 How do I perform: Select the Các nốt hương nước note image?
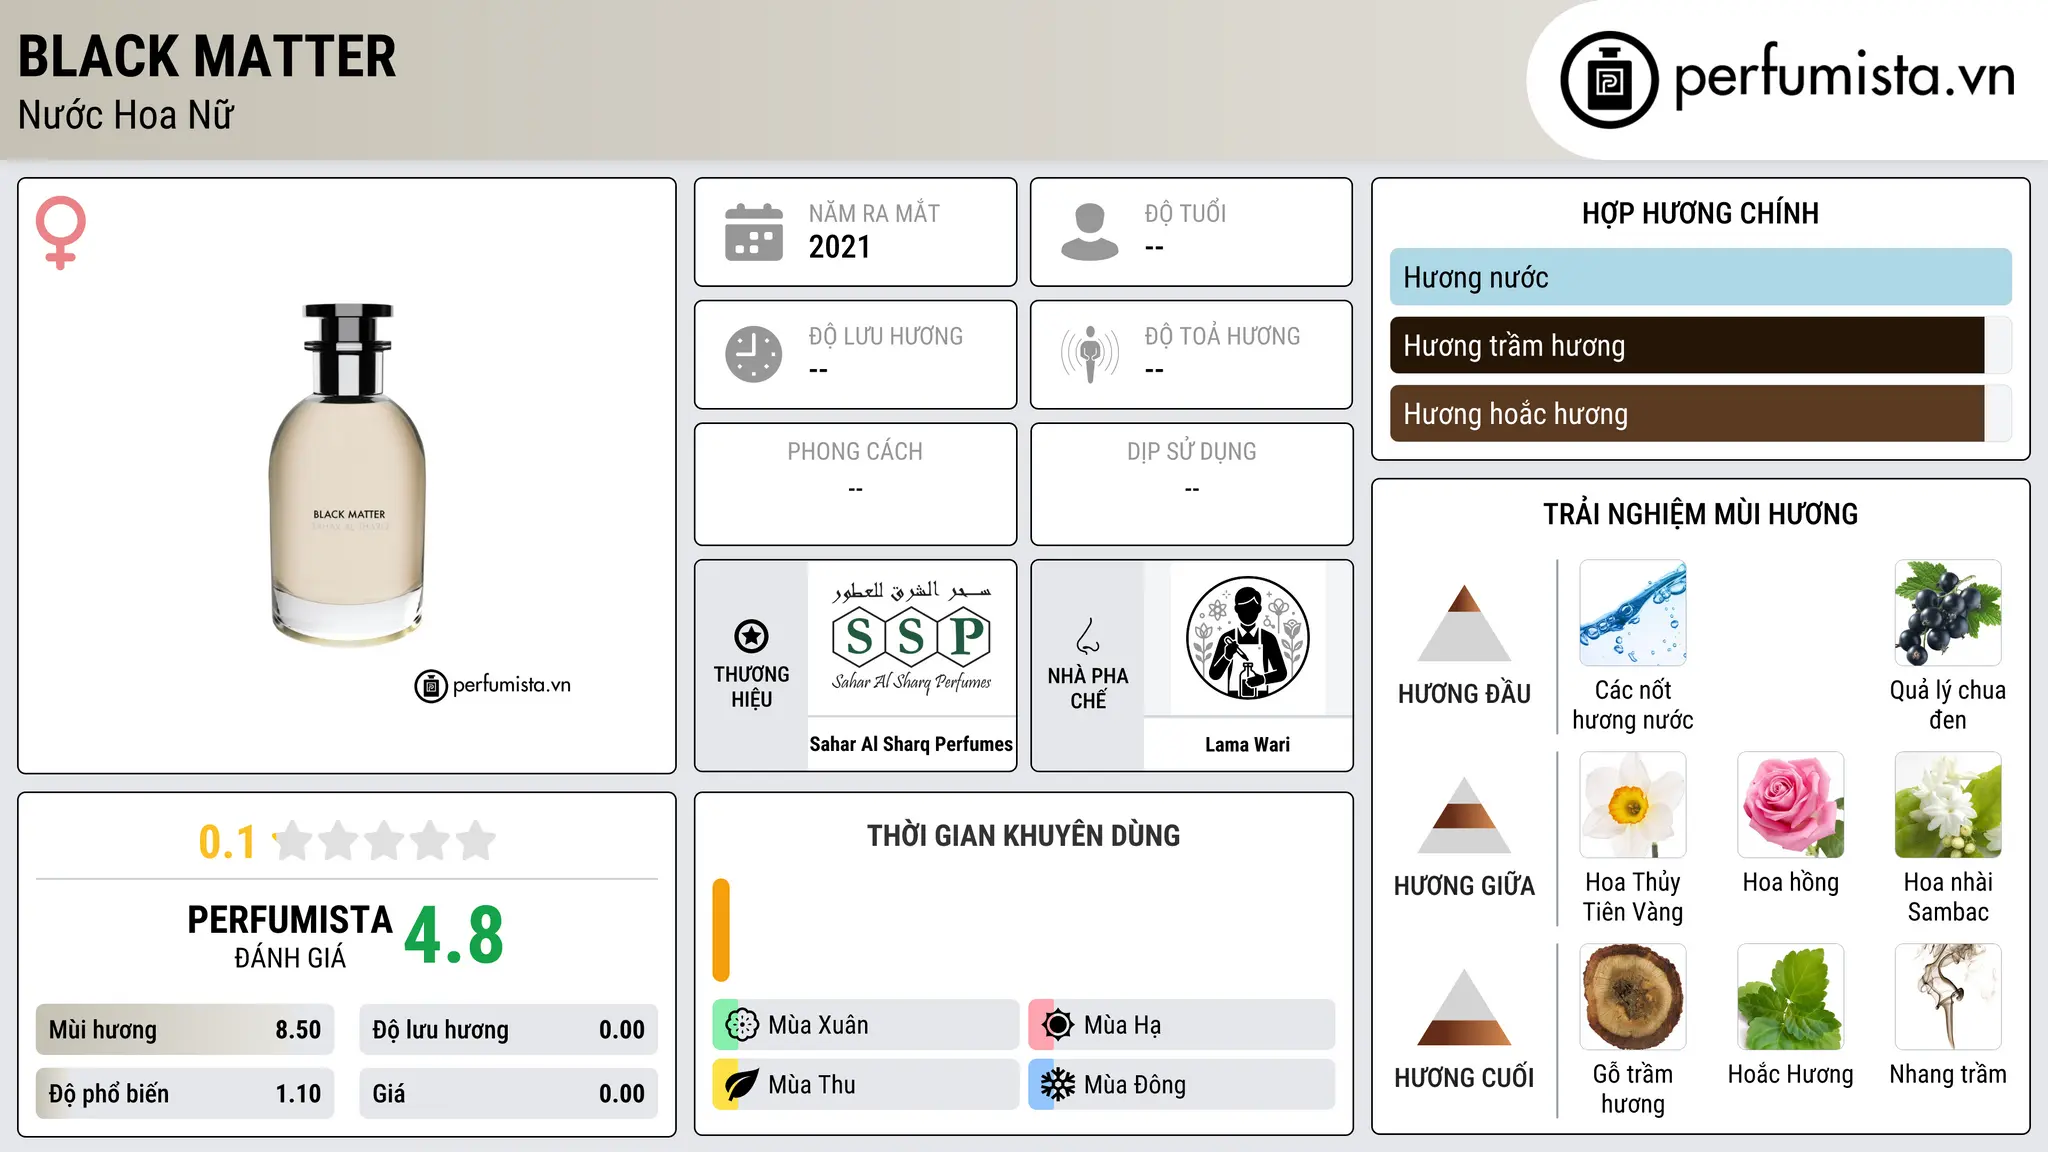(x=1633, y=613)
